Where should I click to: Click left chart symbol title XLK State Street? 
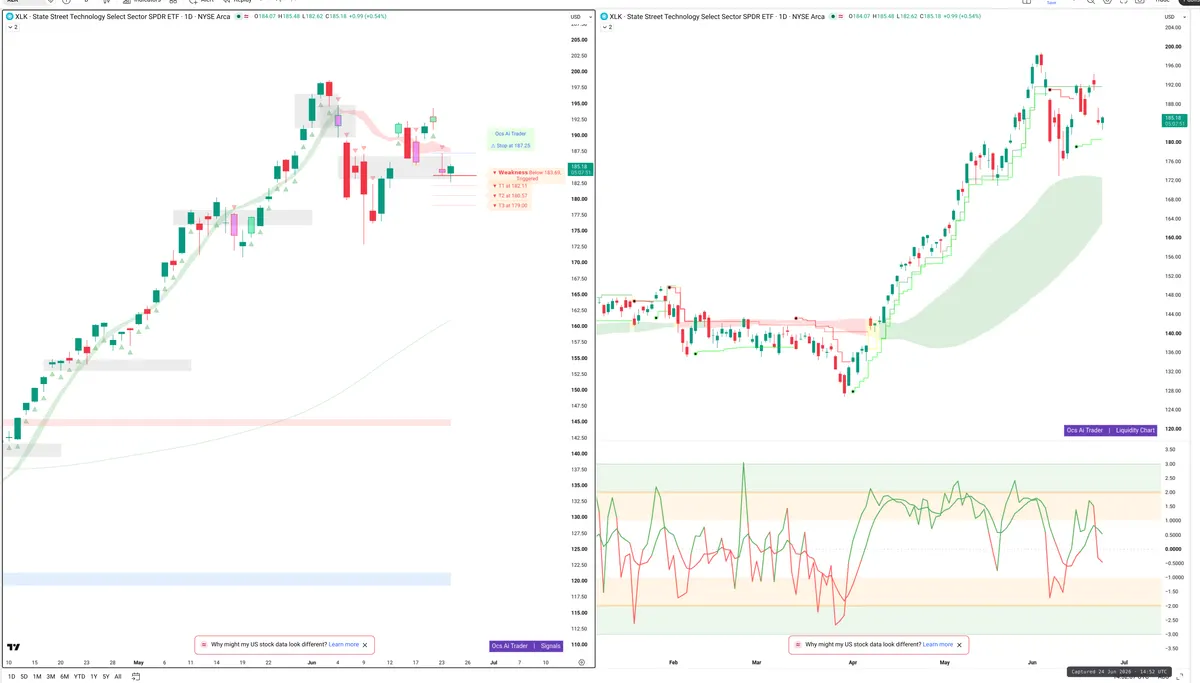tap(122, 17)
